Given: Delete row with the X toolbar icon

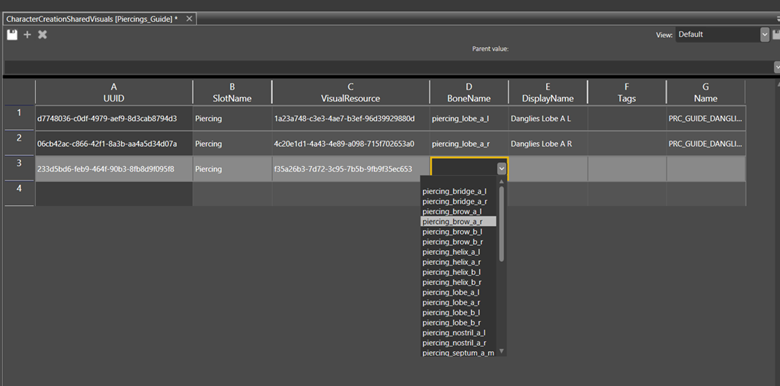Looking at the screenshot, I should pyautogui.click(x=42, y=35).
